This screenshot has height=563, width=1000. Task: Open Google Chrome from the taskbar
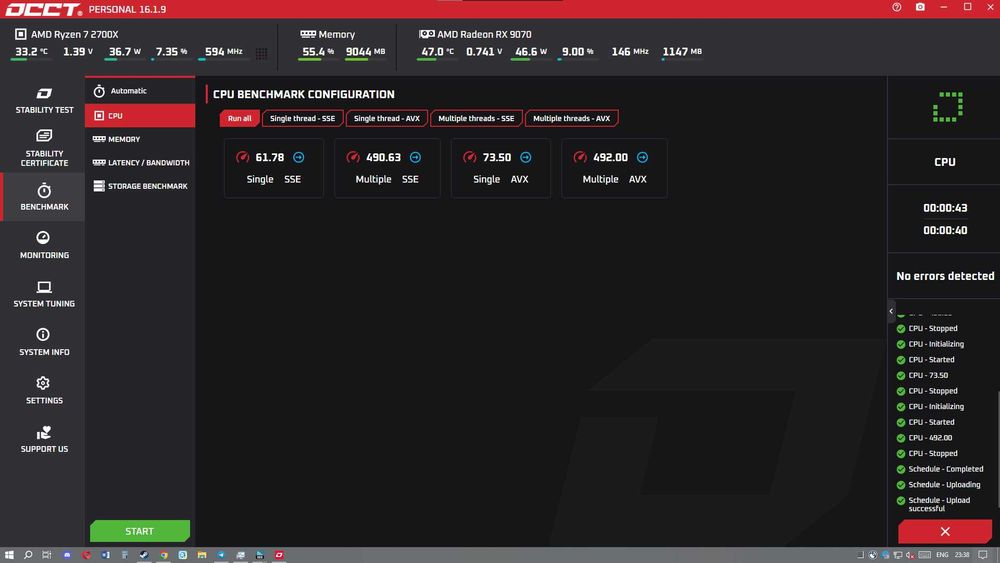click(164, 555)
